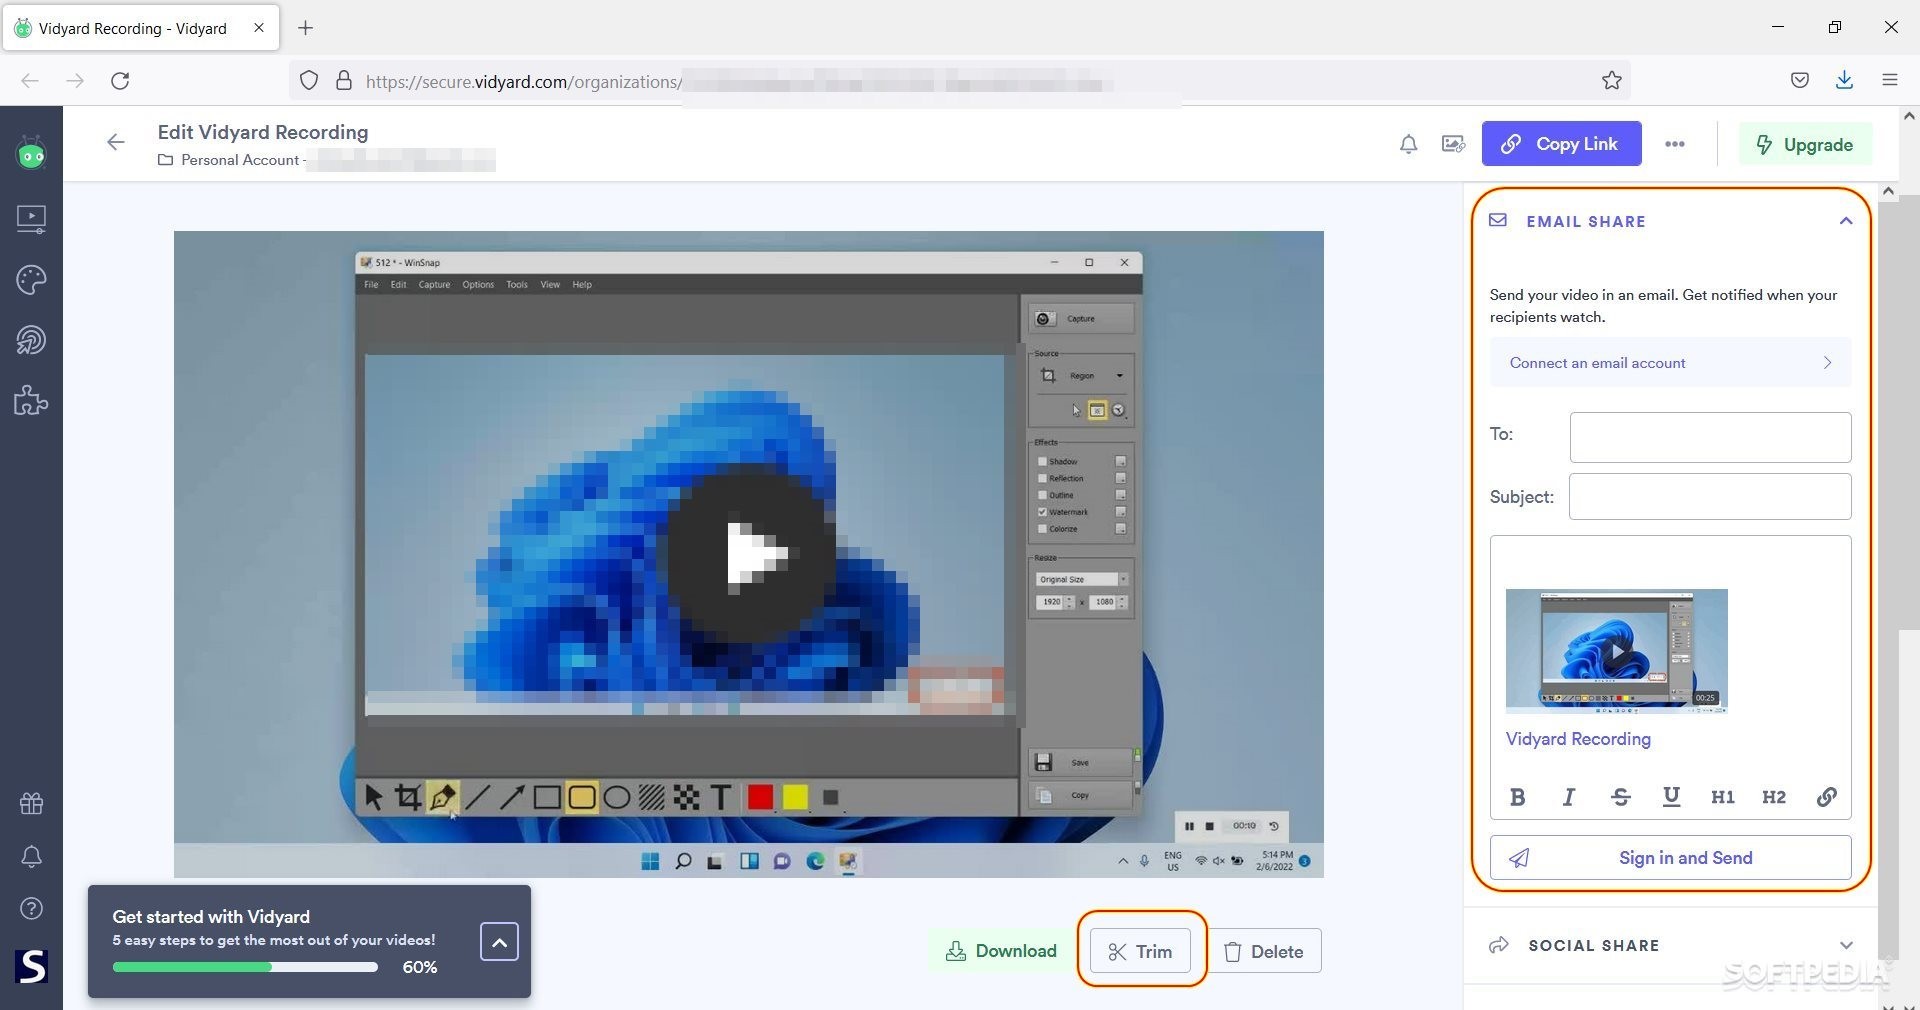Click the 60% onboarding progress bar
The height and width of the screenshot is (1010, 1920).
pyautogui.click(x=245, y=967)
